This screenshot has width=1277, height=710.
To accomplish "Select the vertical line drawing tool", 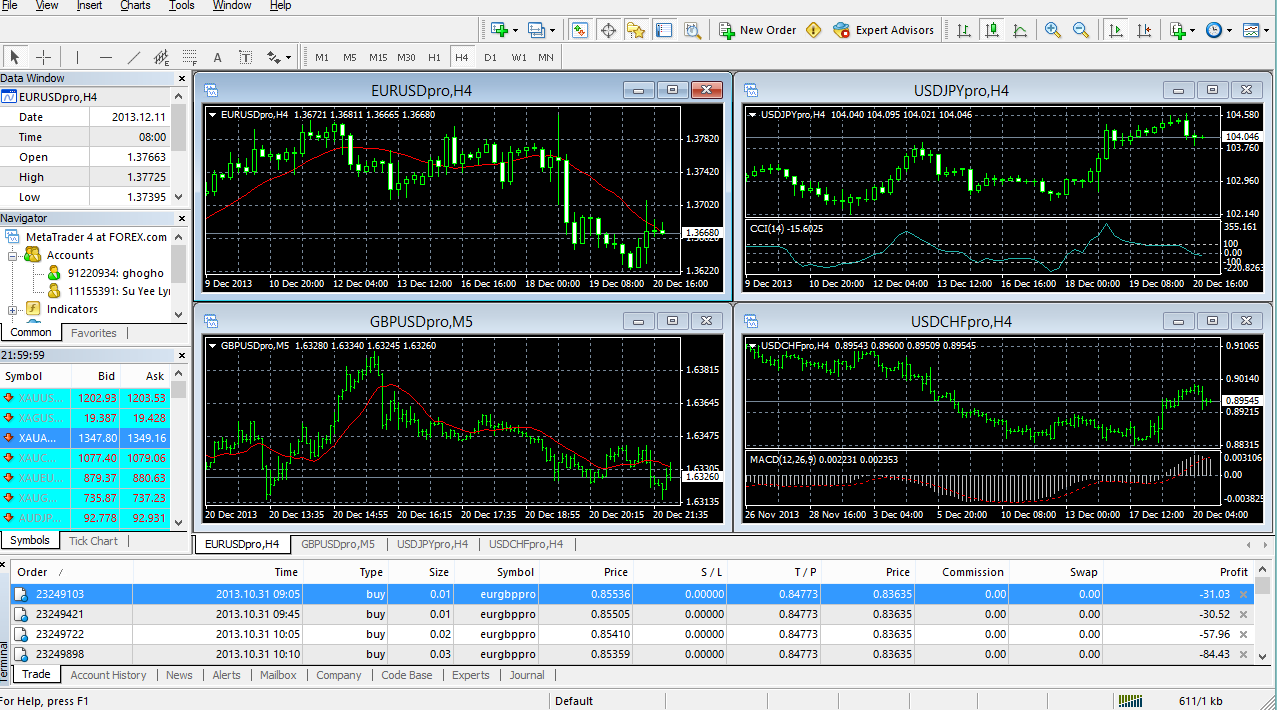I will tap(78, 57).
